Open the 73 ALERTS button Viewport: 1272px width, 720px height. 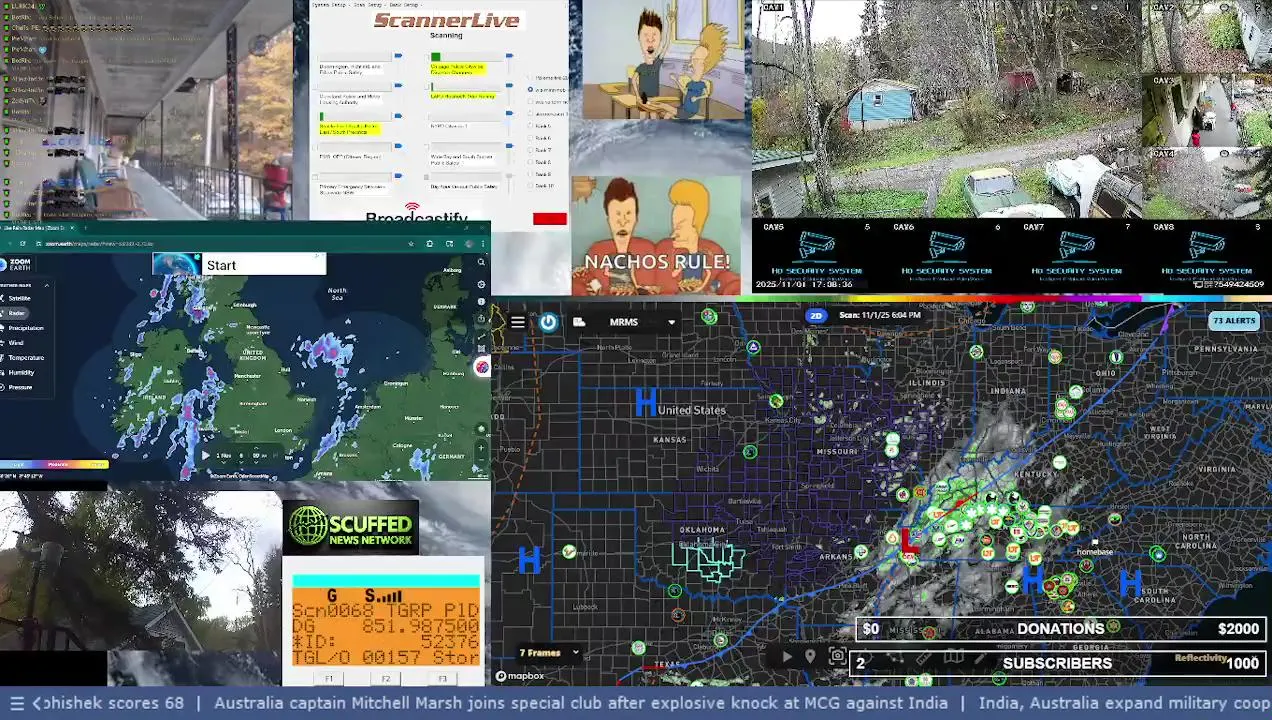coord(1233,321)
